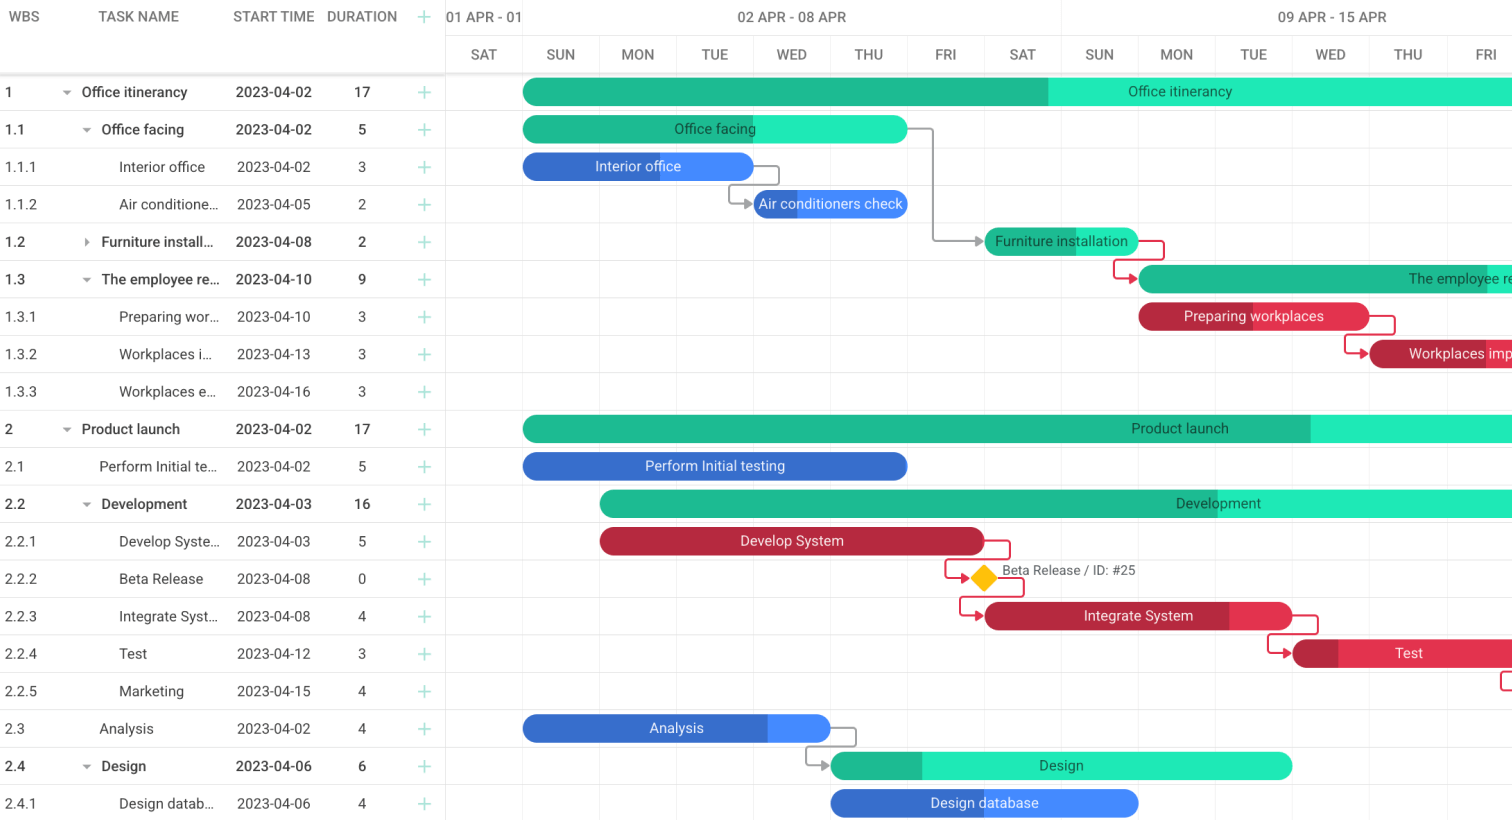Select the Test row in the task grid

[133, 654]
